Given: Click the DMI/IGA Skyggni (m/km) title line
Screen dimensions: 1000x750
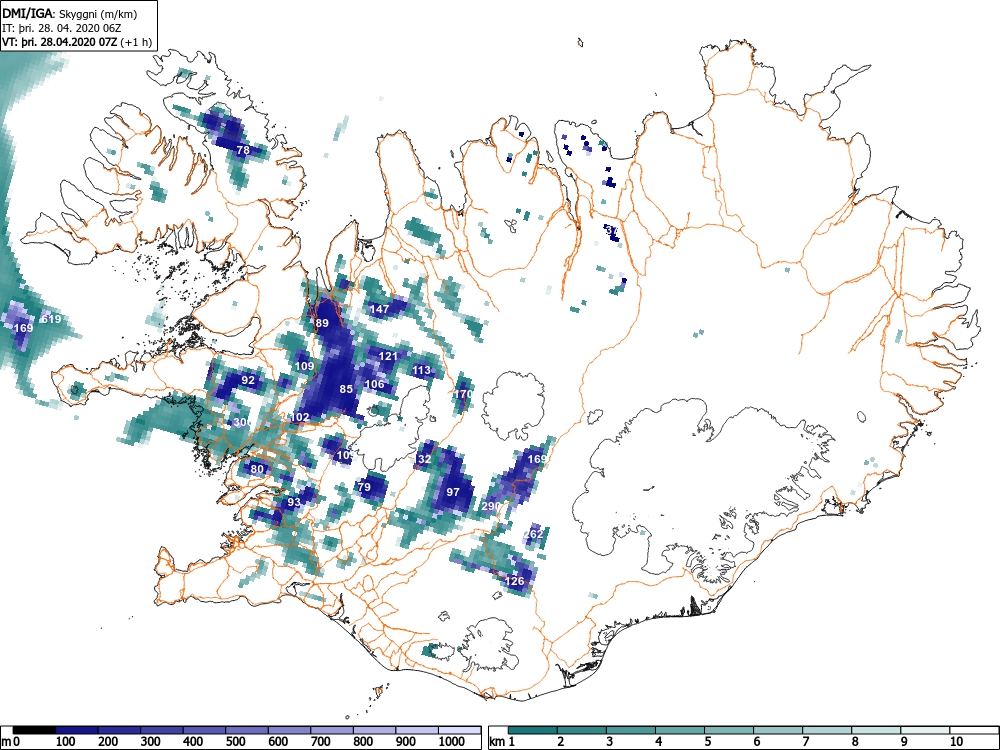Looking at the screenshot, I should click(x=70, y=13).
